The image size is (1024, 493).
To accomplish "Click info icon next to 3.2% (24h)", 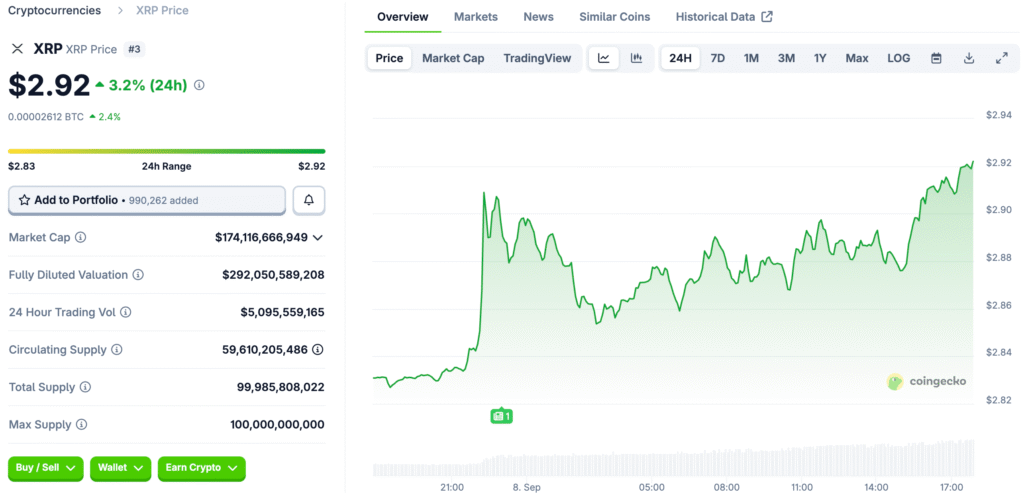I will (x=200, y=85).
